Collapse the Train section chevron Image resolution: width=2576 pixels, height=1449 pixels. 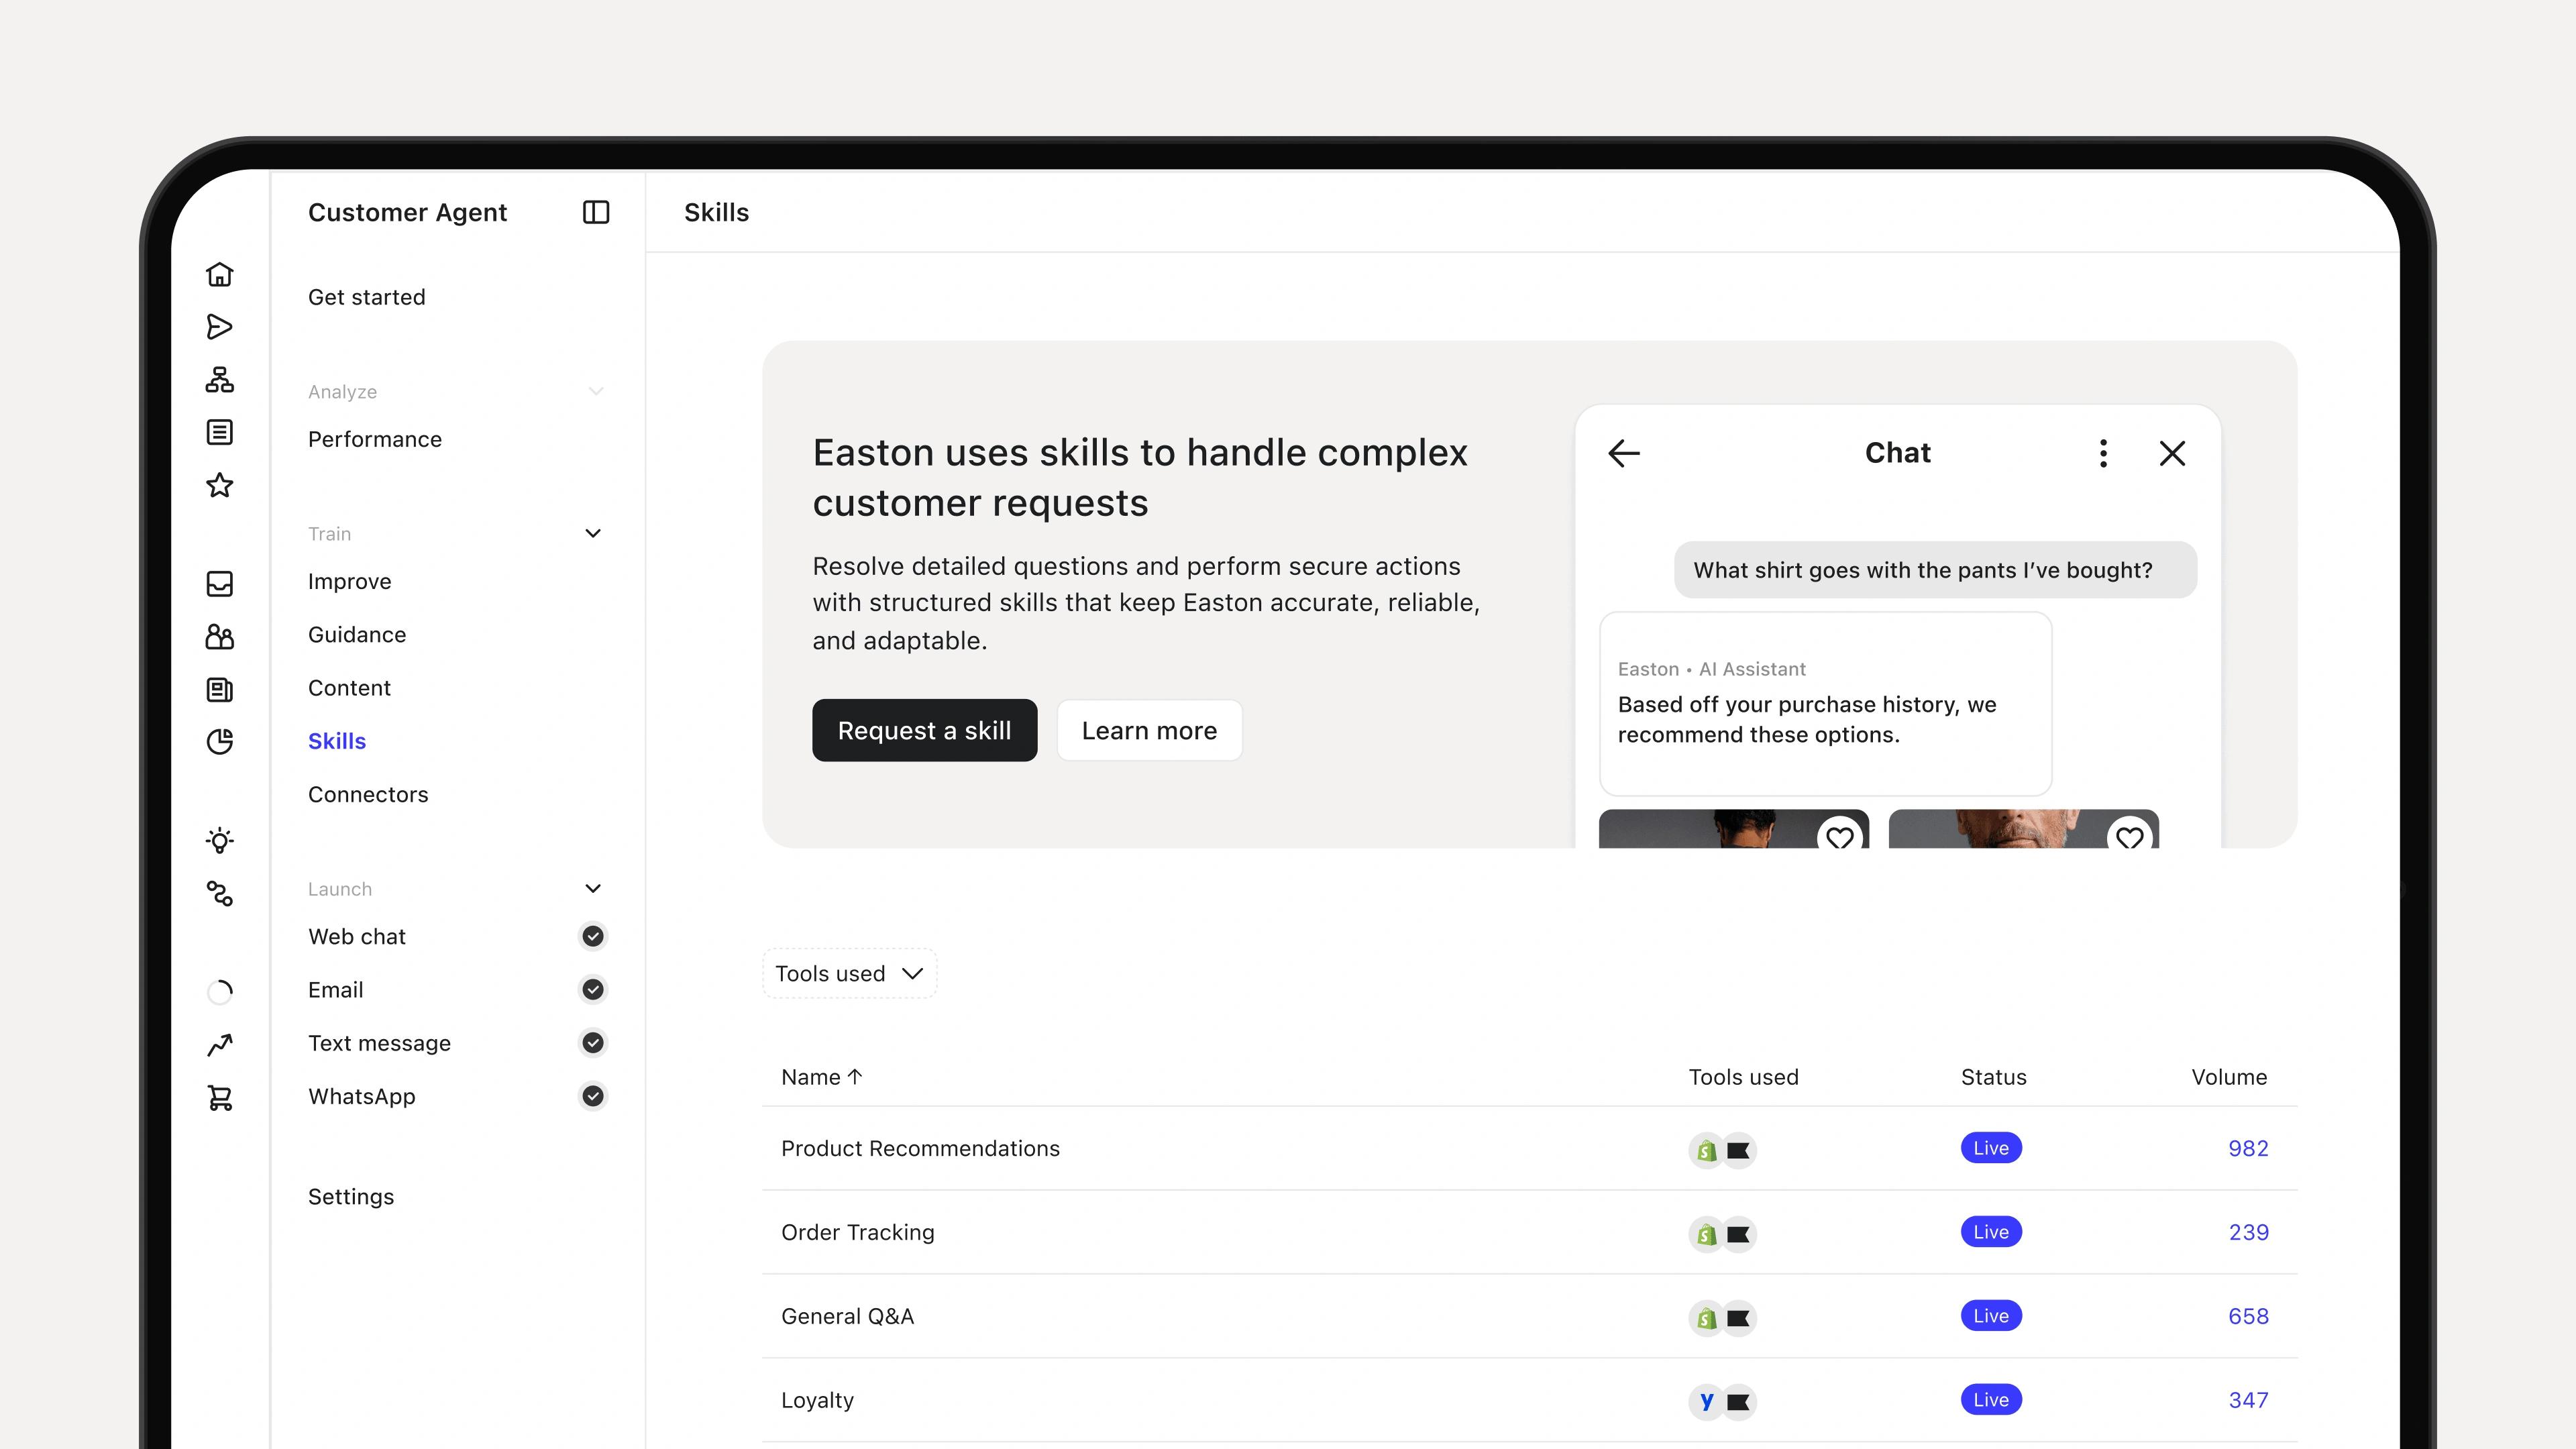click(x=593, y=533)
